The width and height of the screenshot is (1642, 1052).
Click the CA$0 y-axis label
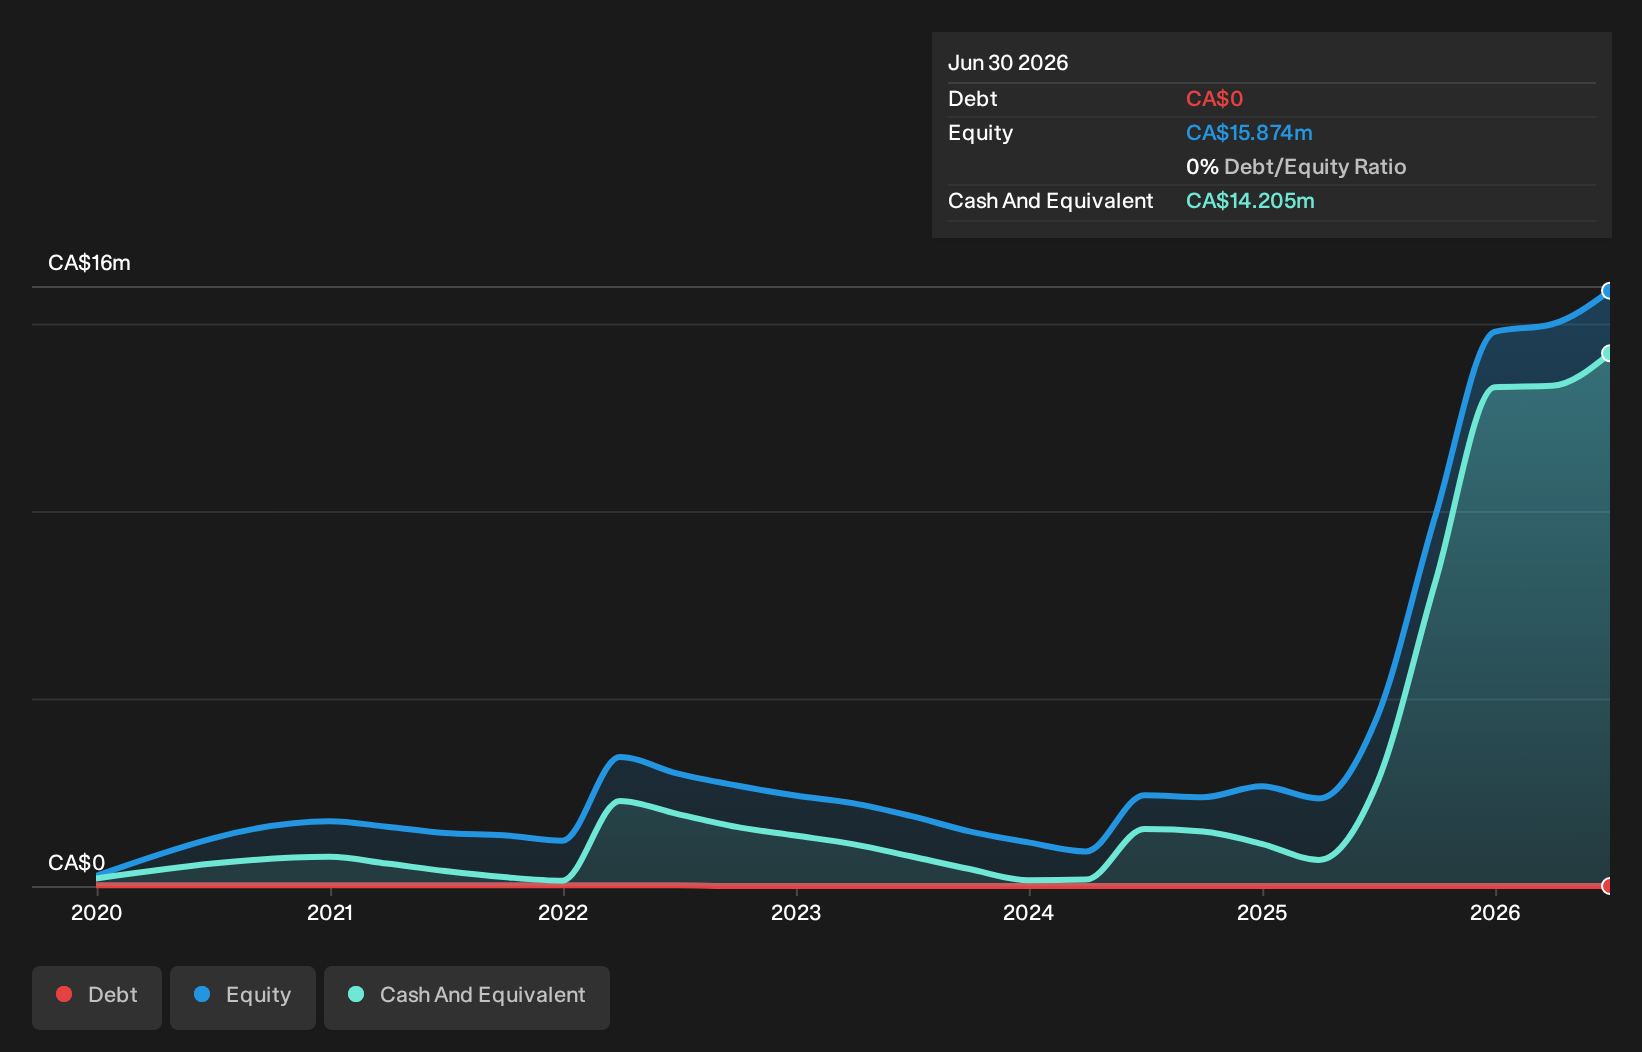pos(76,863)
